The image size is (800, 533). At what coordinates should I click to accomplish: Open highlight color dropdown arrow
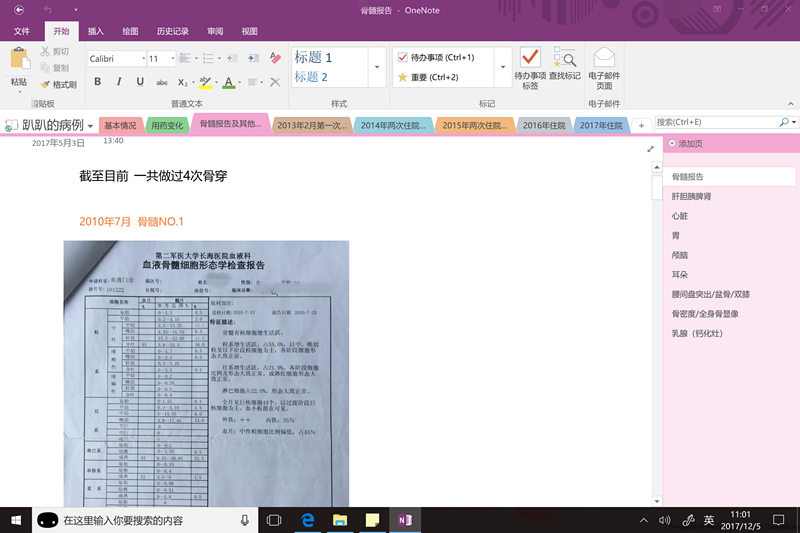coord(217,82)
